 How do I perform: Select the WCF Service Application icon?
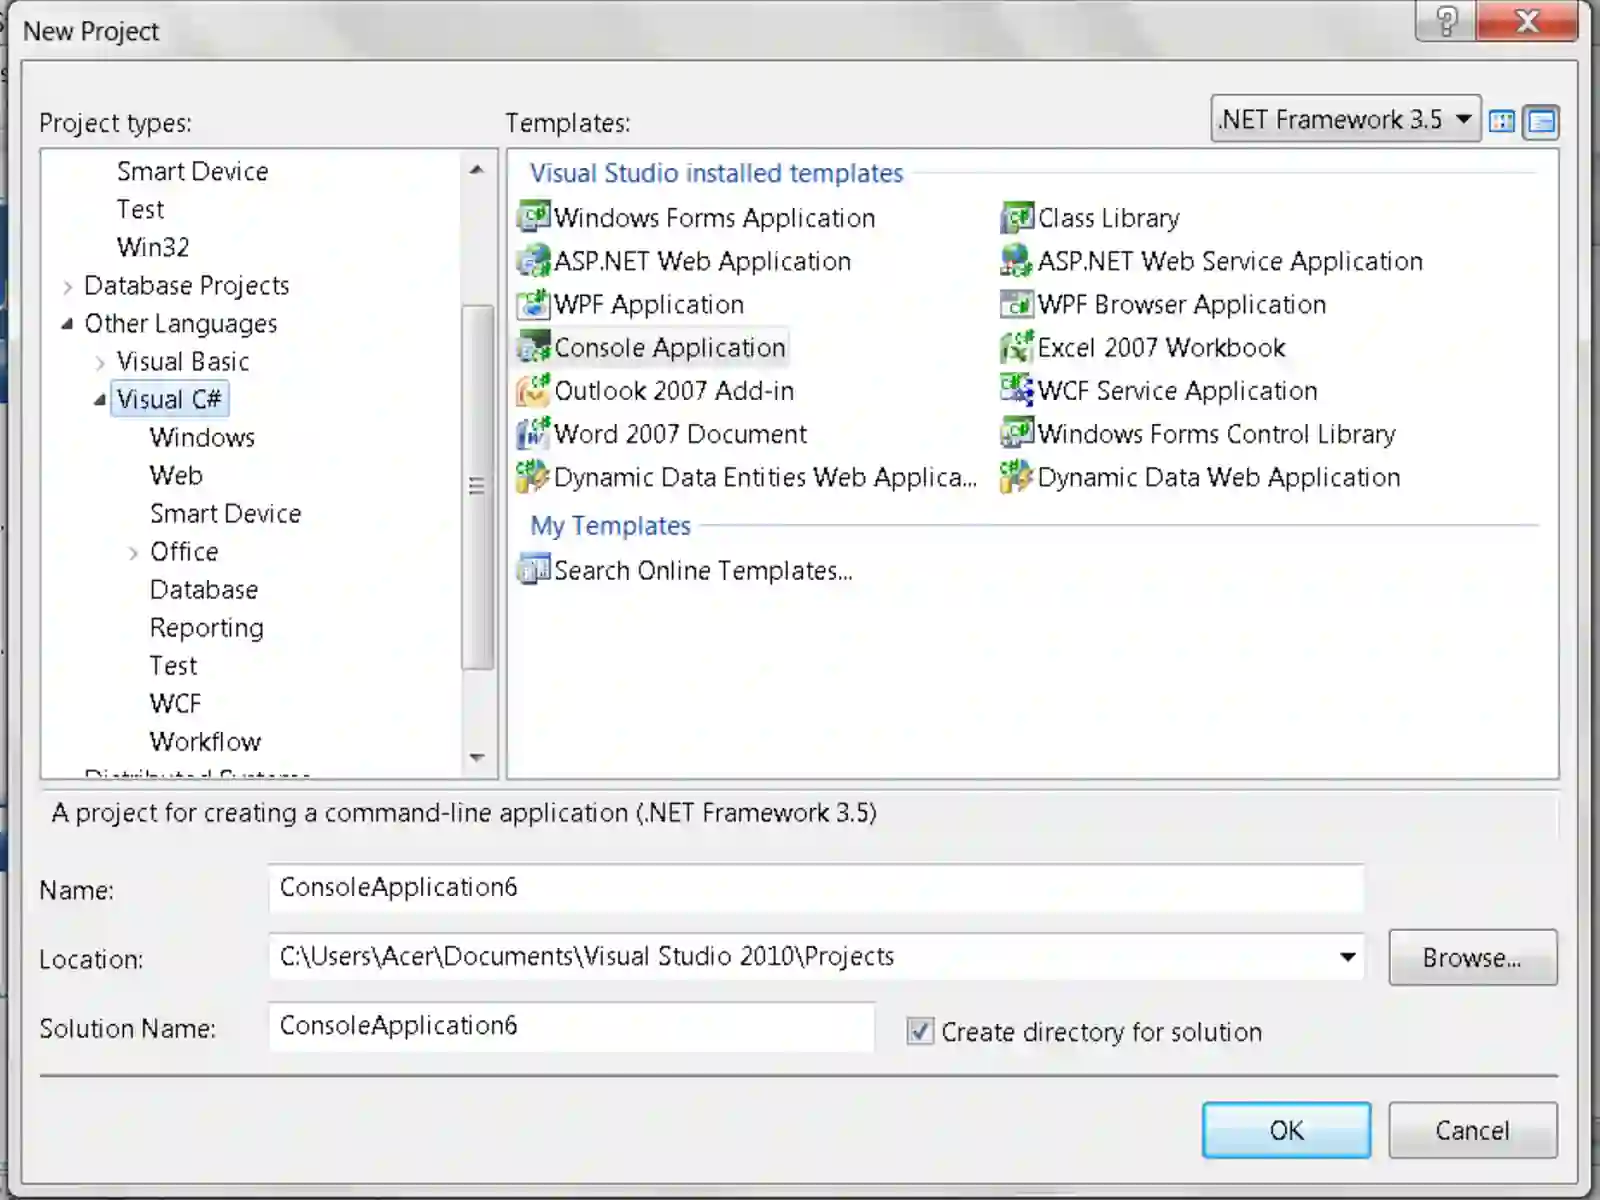[x=1017, y=390]
